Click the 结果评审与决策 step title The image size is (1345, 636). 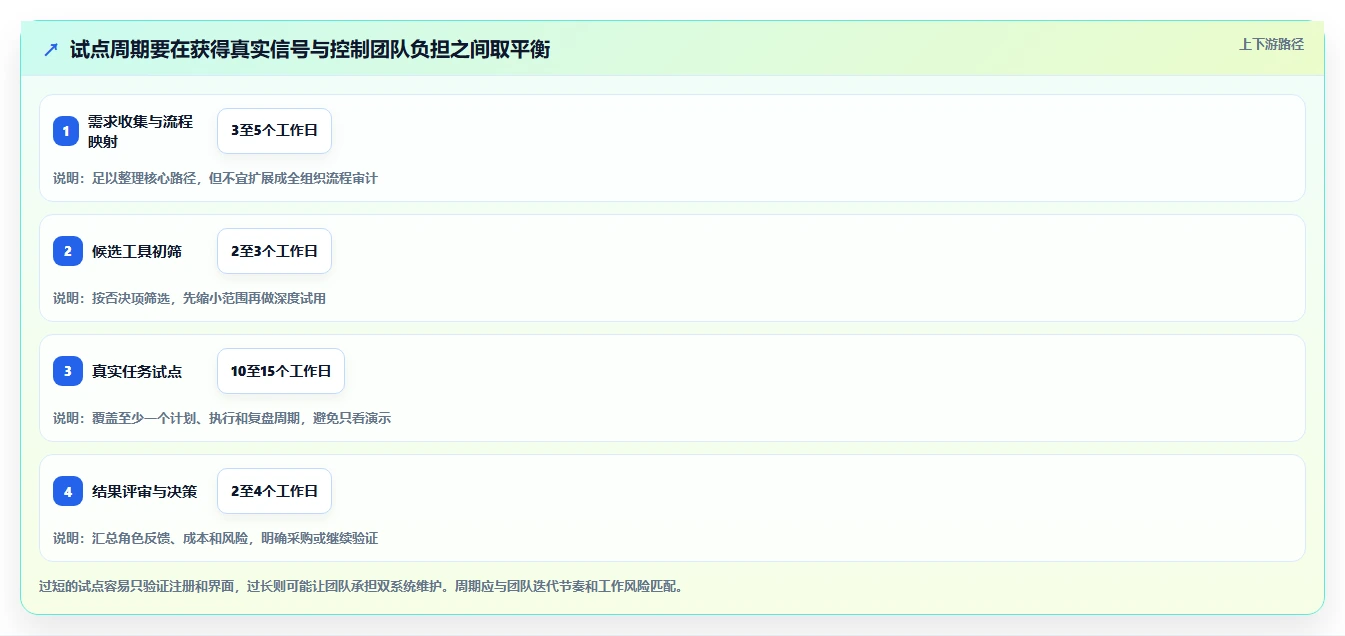[x=144, y=491]
